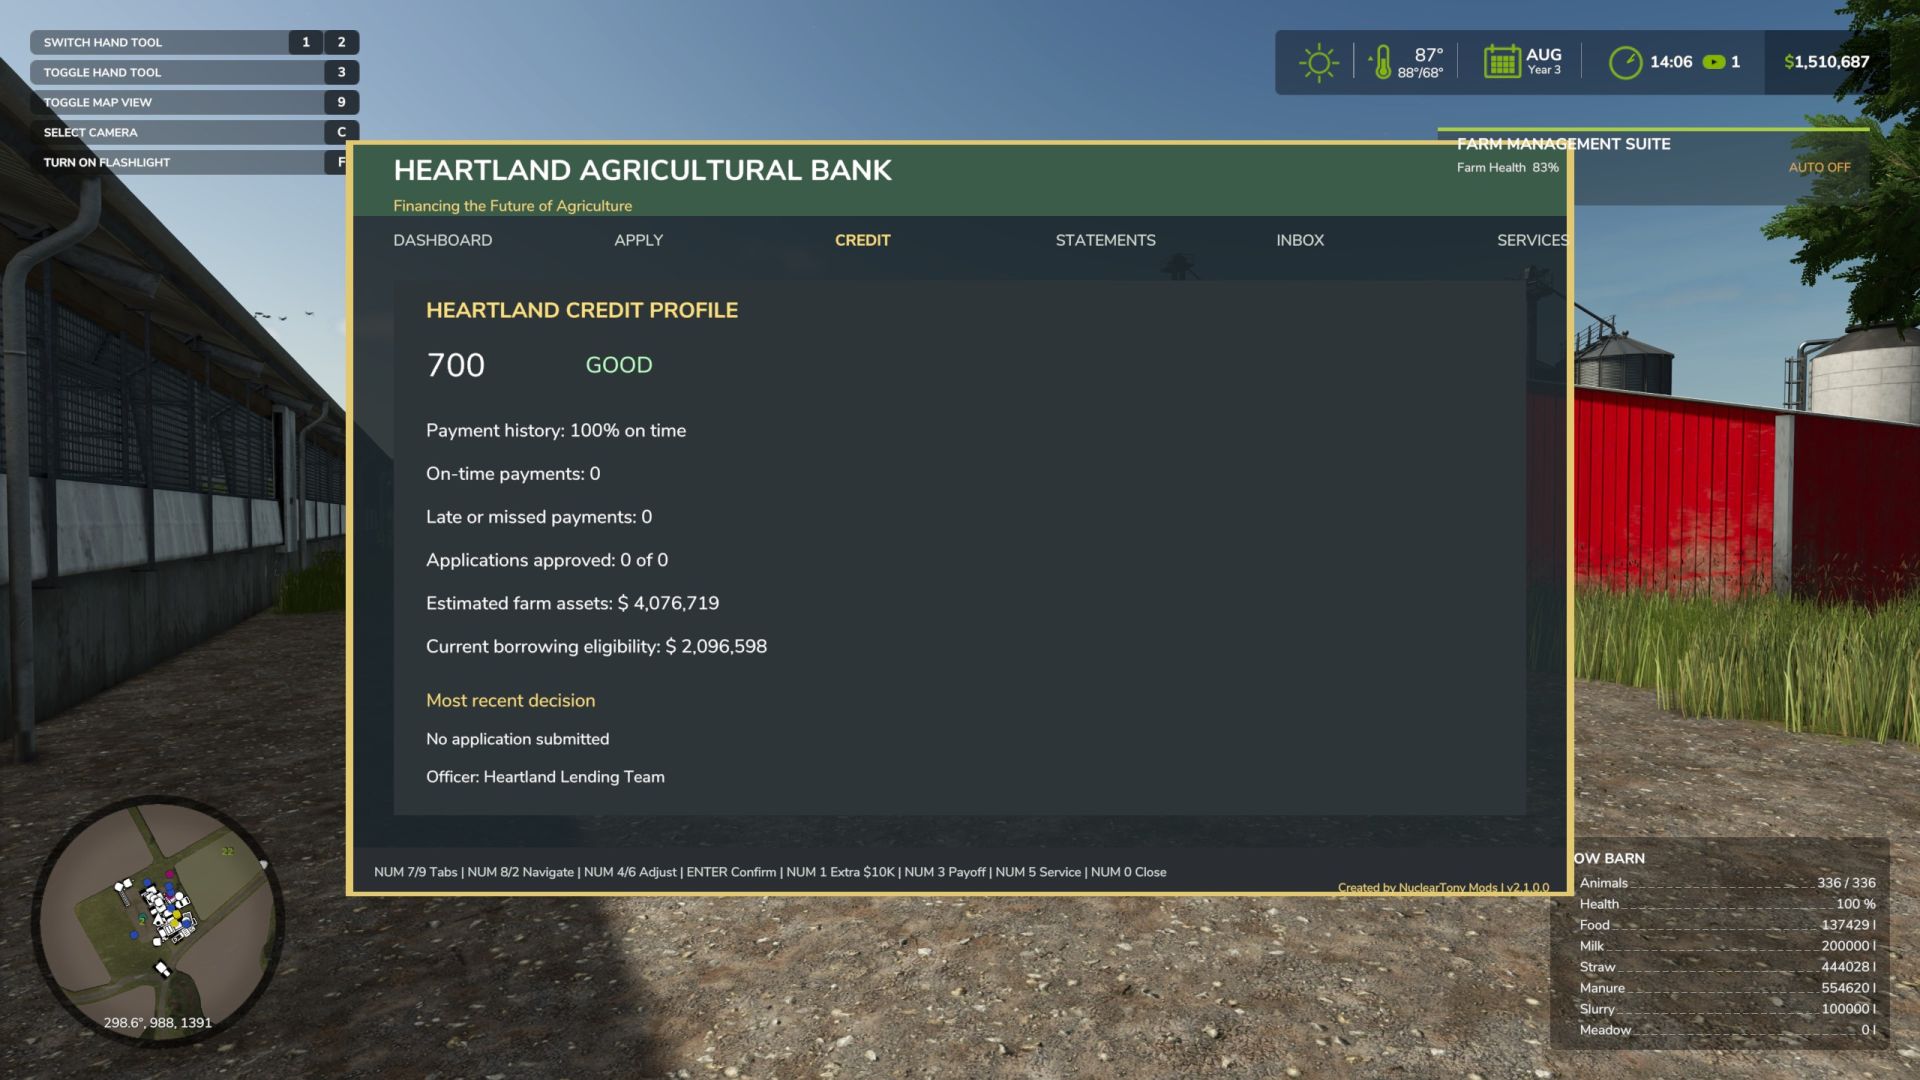Click the Health 100 % row
The height and width of the screenshot is (1080, 1920).
click(x=1727, y=904)
